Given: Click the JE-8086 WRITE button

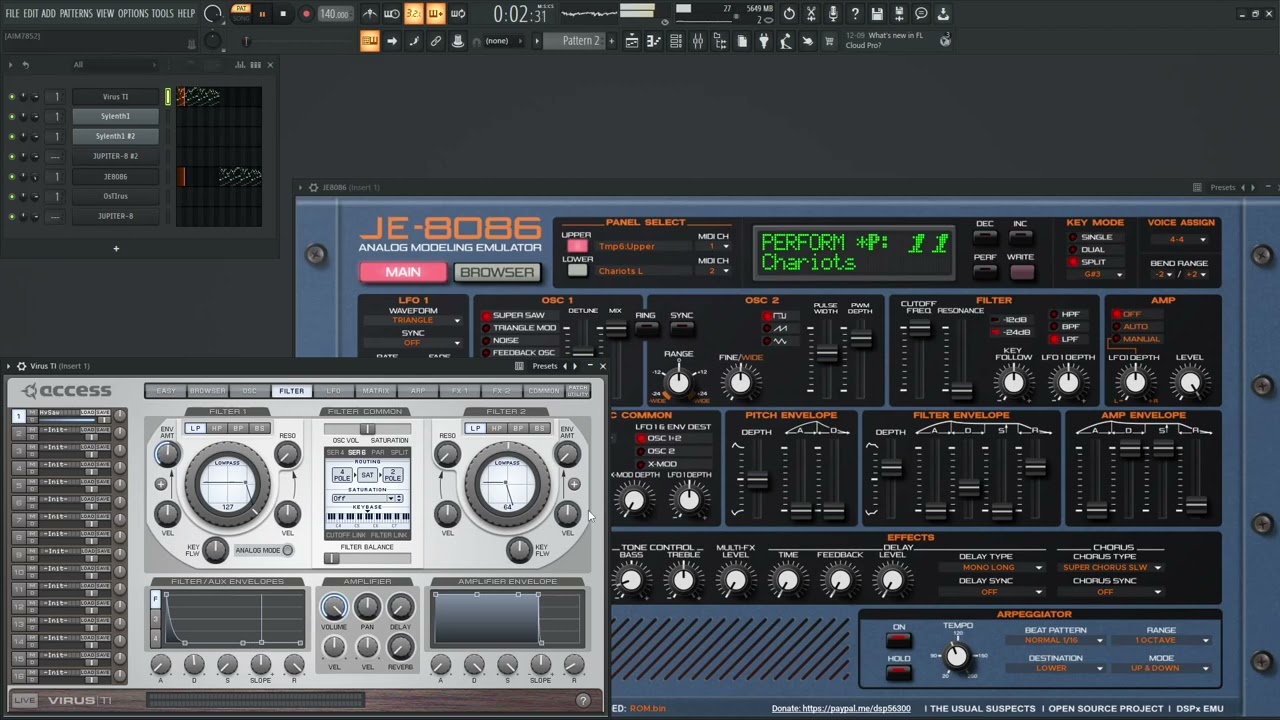Looking at the screenshot, I should coord(1020,273).
